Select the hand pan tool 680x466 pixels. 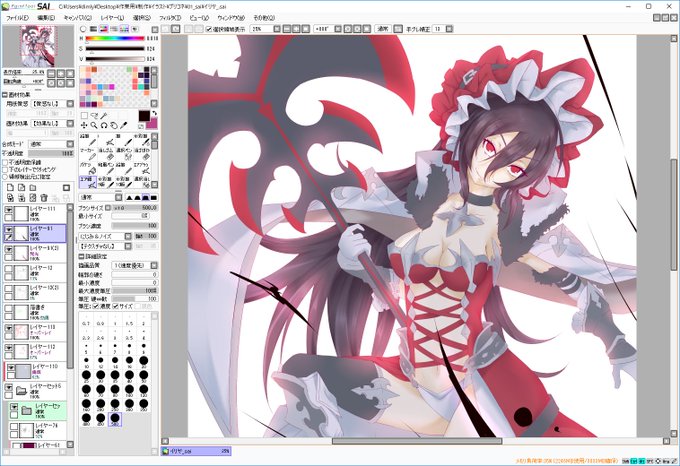114,125
